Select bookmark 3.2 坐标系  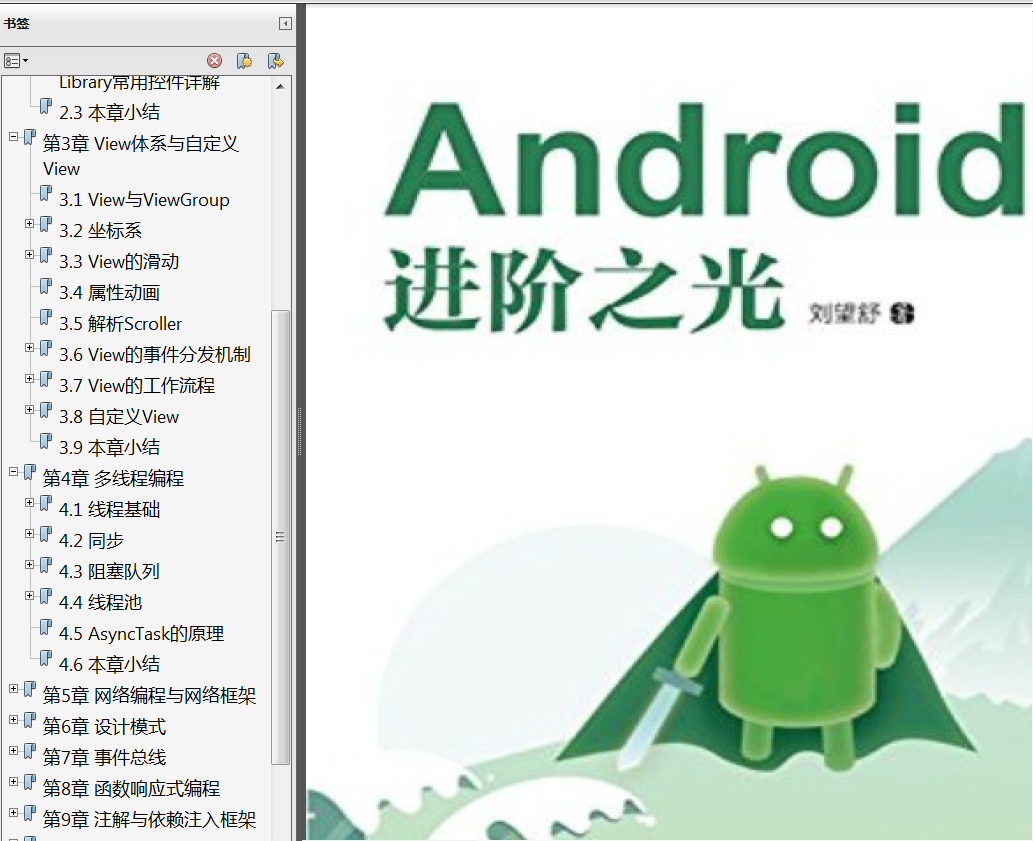pos(100,231)
